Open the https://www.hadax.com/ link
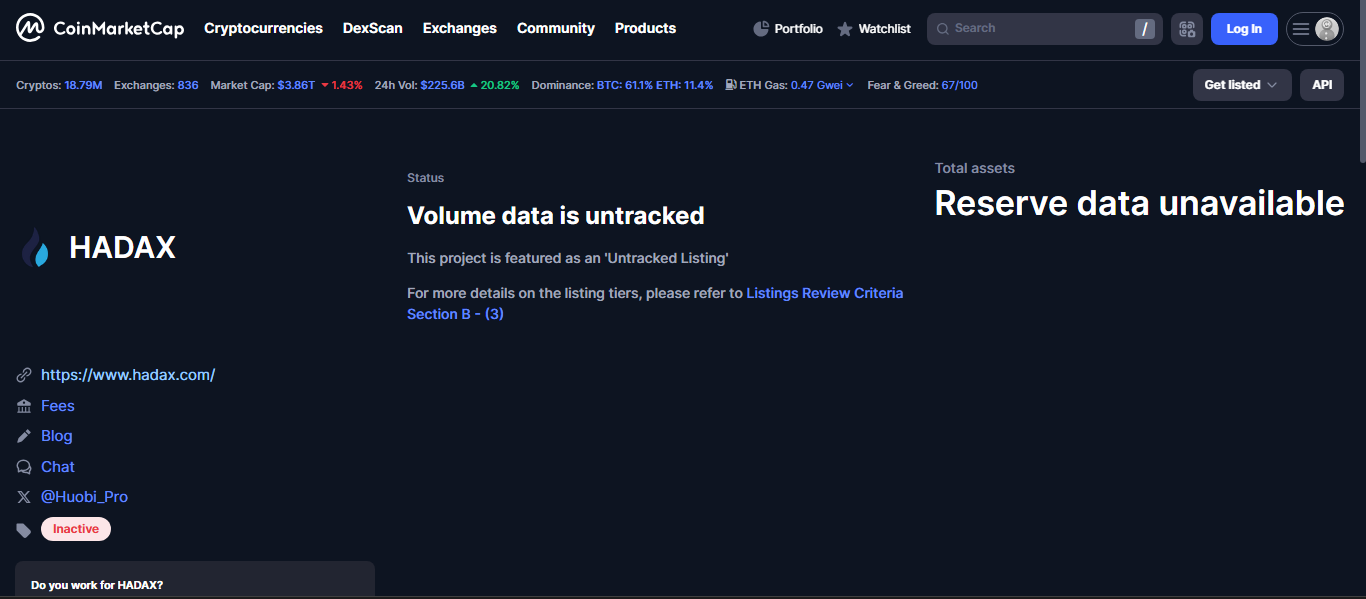The height and width of the screenshot is (599, 1366). pyautogui.click(x=128, y=375)
